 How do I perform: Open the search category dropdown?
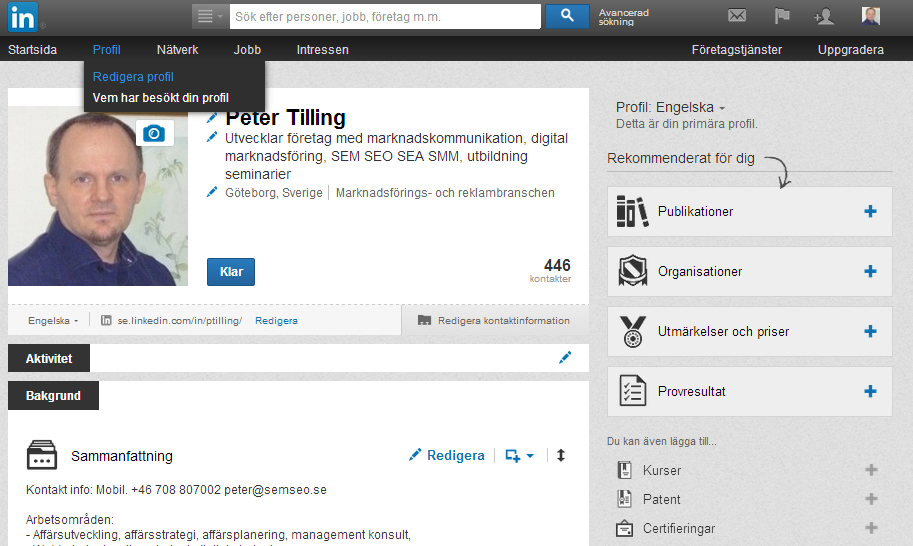pos(210,16)
